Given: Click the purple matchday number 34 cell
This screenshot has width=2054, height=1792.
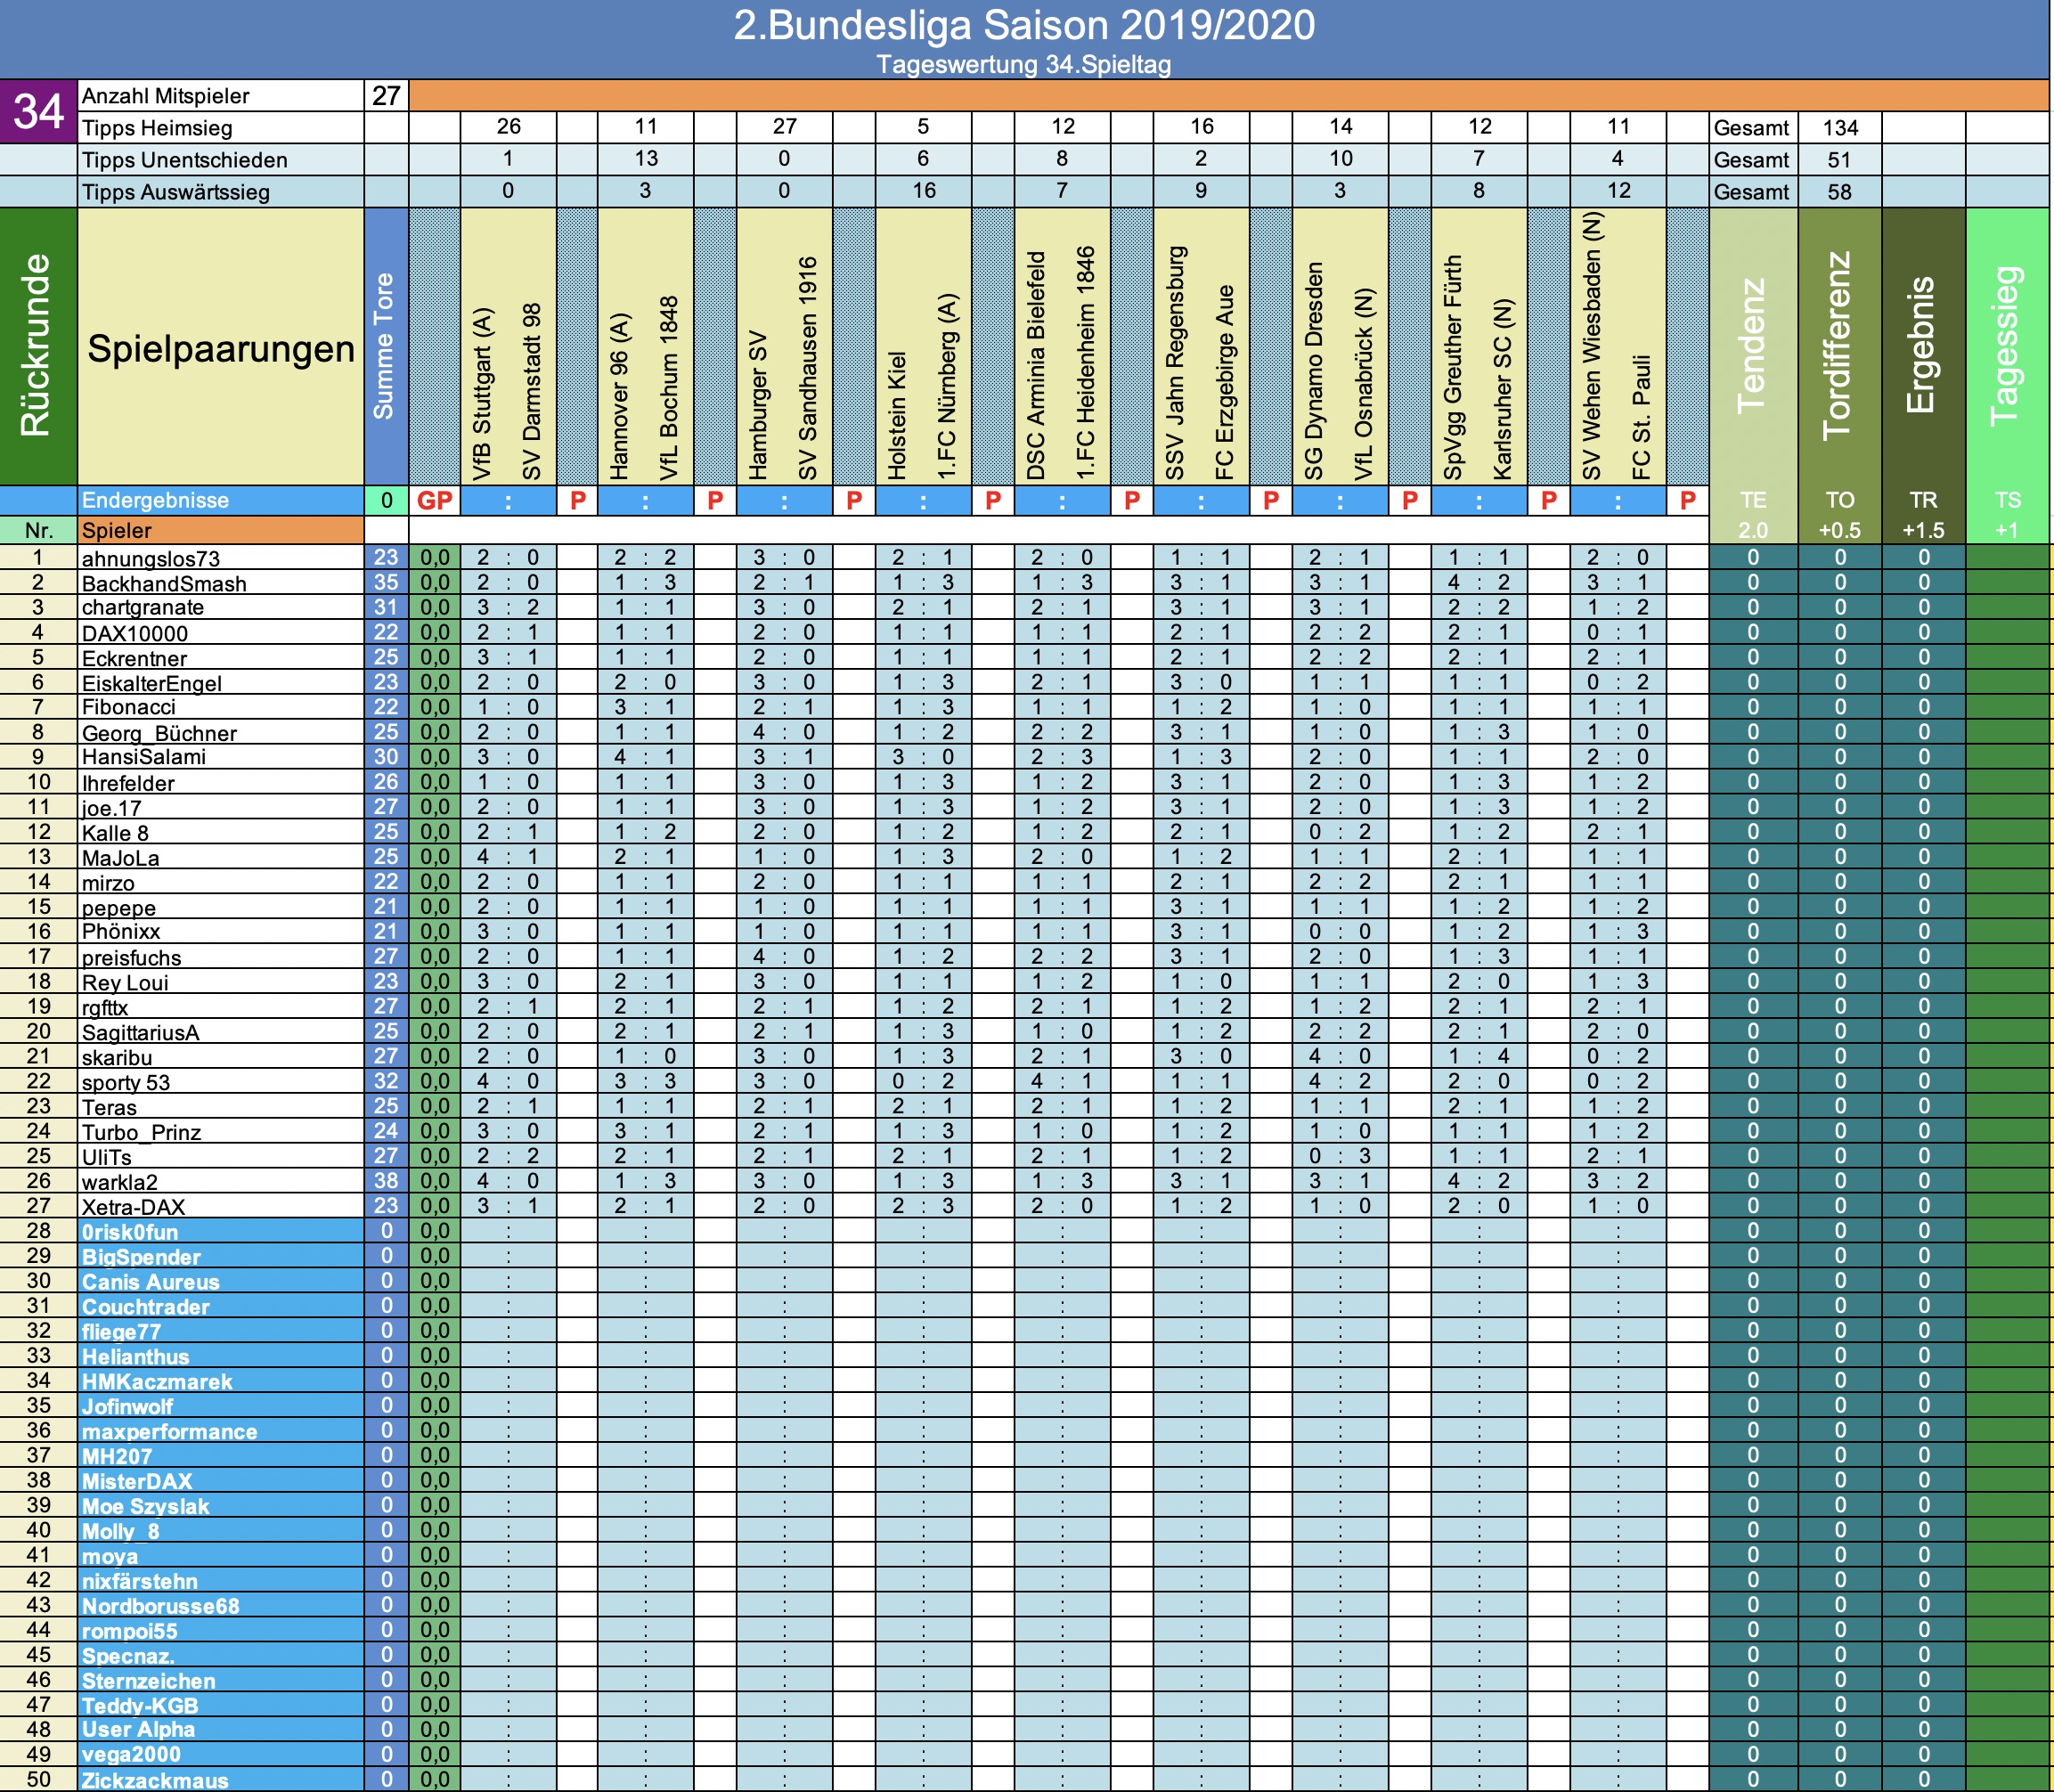Looking at the screenshot, I should click(38, 111).
